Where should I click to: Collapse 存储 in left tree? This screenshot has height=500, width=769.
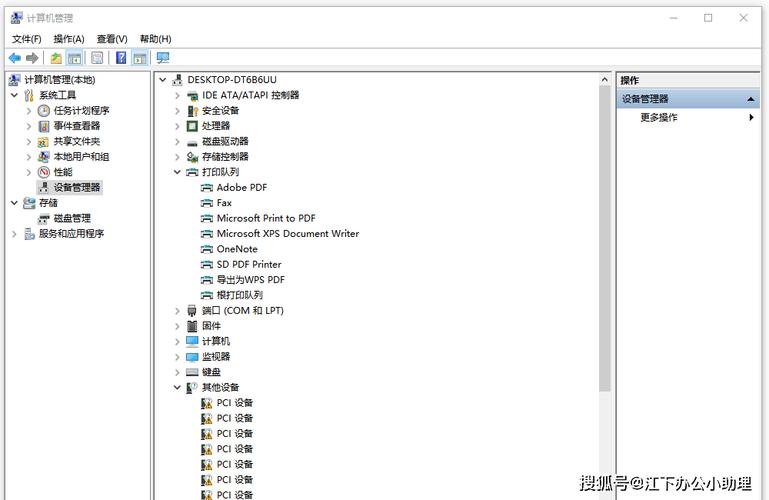coord(15,203)
